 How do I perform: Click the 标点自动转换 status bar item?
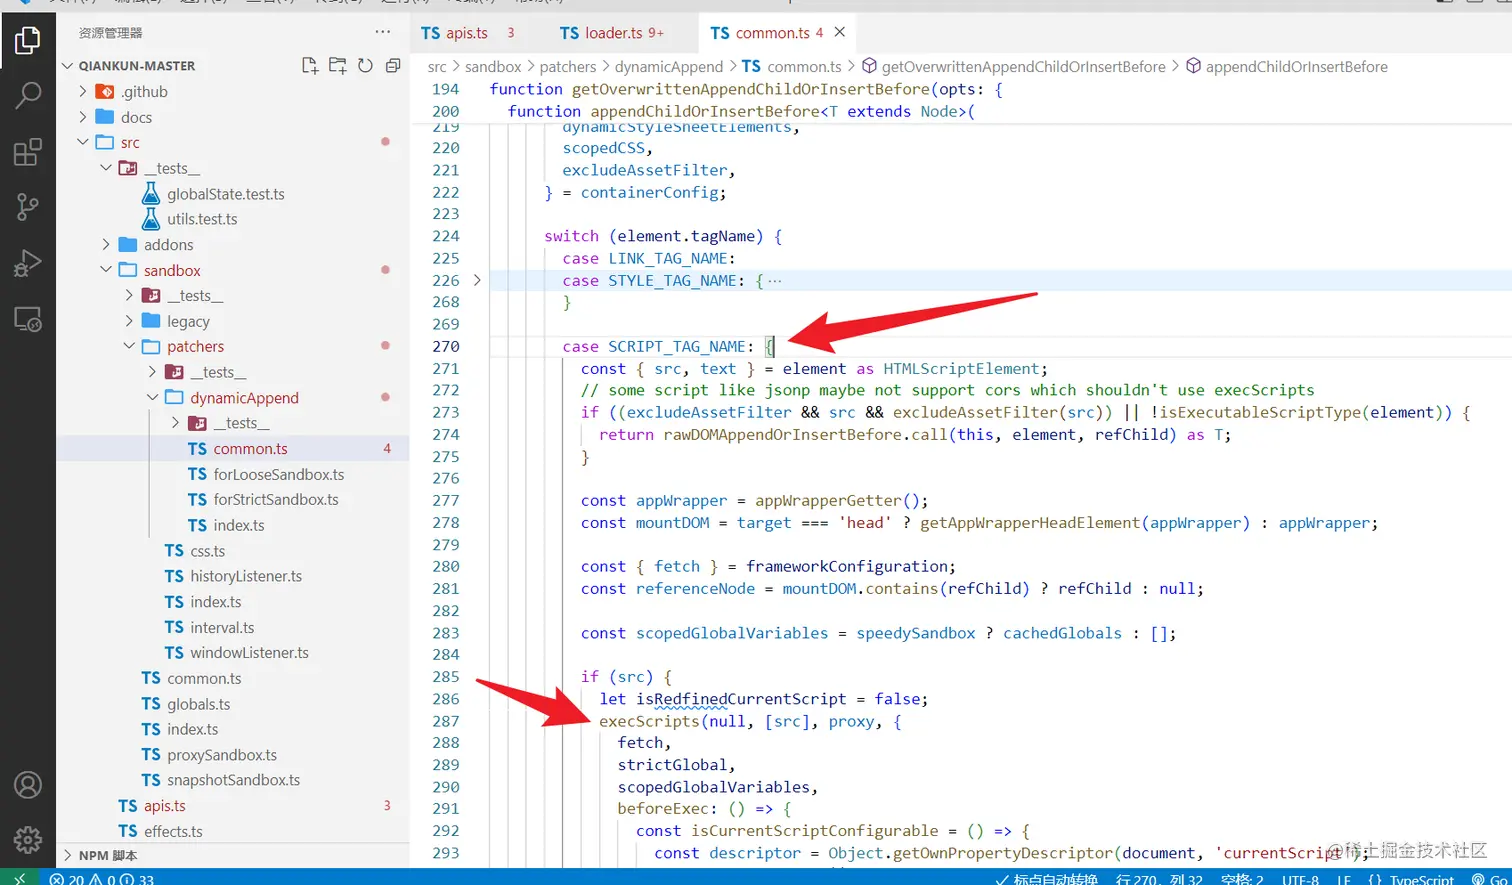tap(1046, 879)
